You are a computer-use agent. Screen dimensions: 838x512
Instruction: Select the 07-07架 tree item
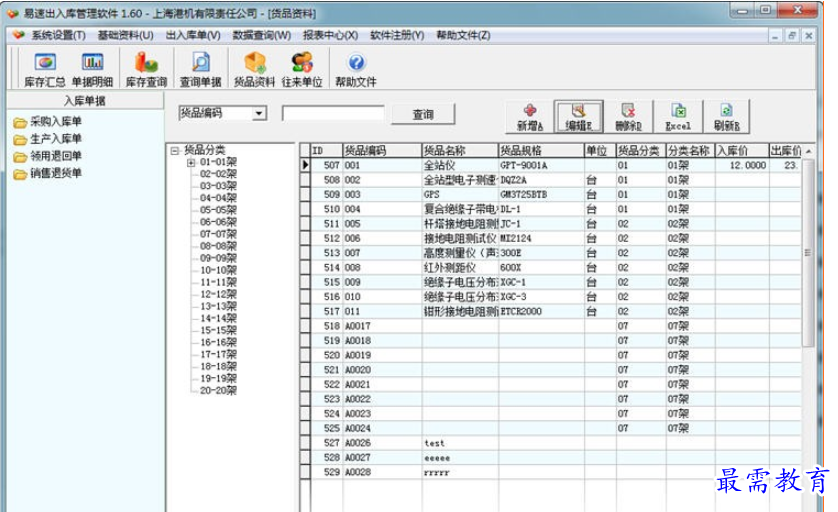pyautogui.click(x=218, y=234)
